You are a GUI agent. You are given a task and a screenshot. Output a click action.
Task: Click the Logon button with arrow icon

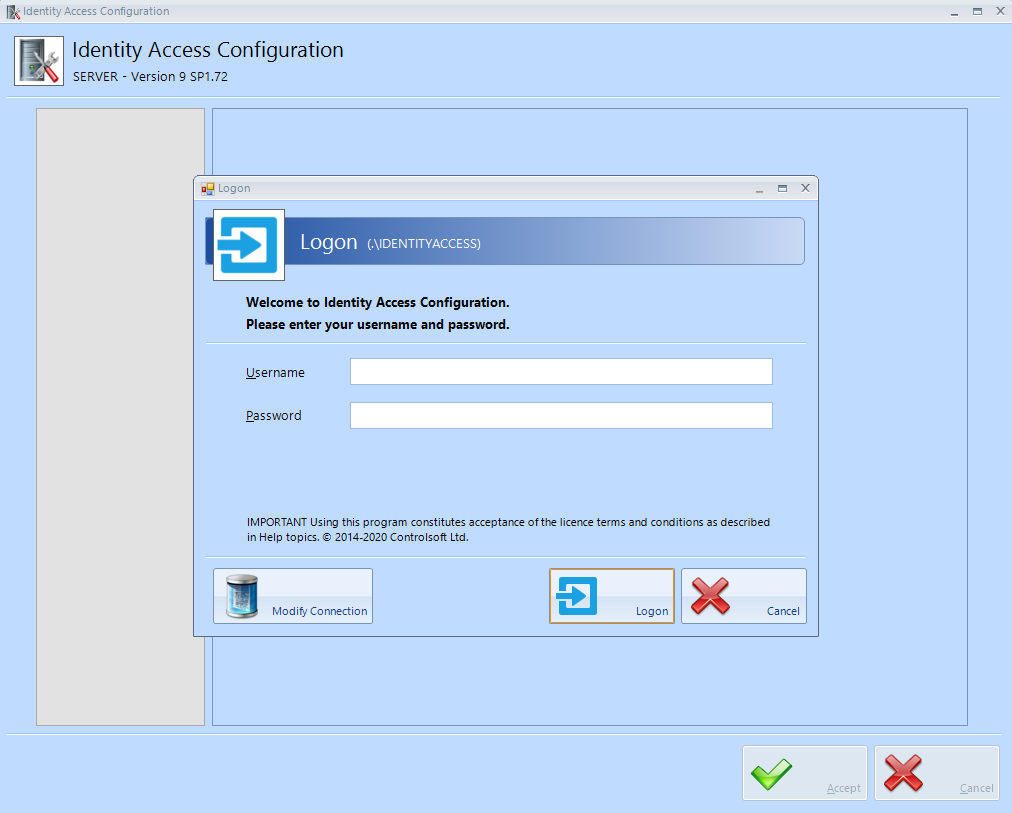point(611,596)
